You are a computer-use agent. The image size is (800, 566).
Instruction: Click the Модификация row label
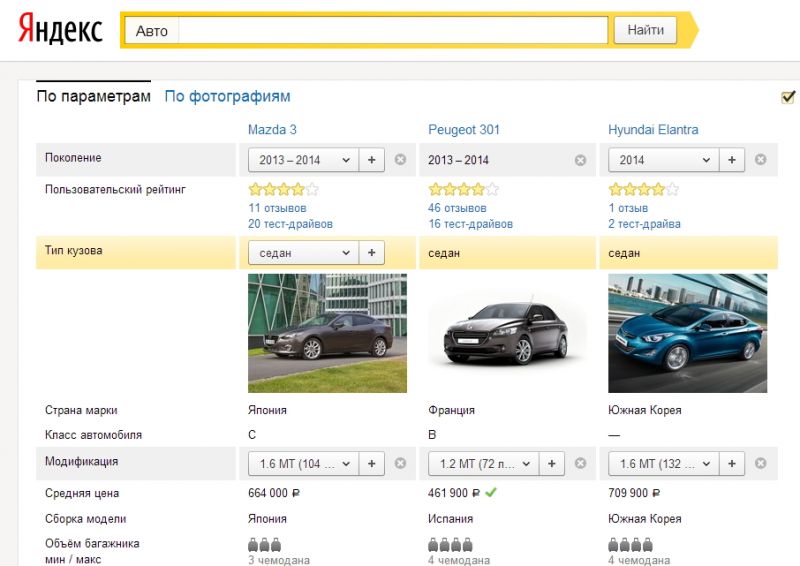(x=81, y=461)
